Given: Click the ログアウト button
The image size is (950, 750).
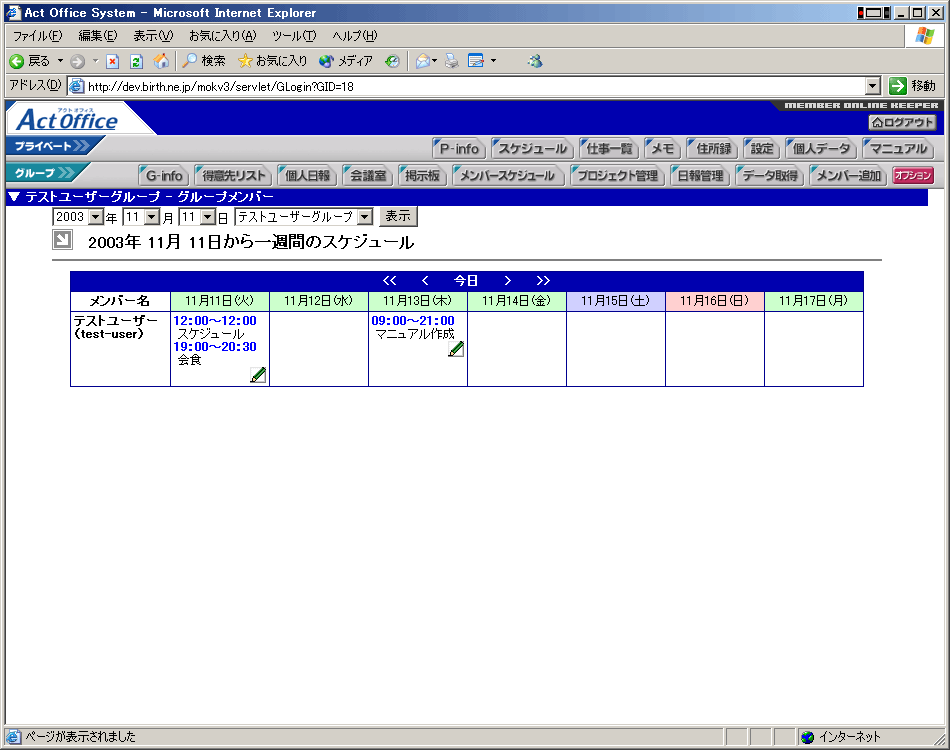Looking at the screenshot, I should coord(903,122).
